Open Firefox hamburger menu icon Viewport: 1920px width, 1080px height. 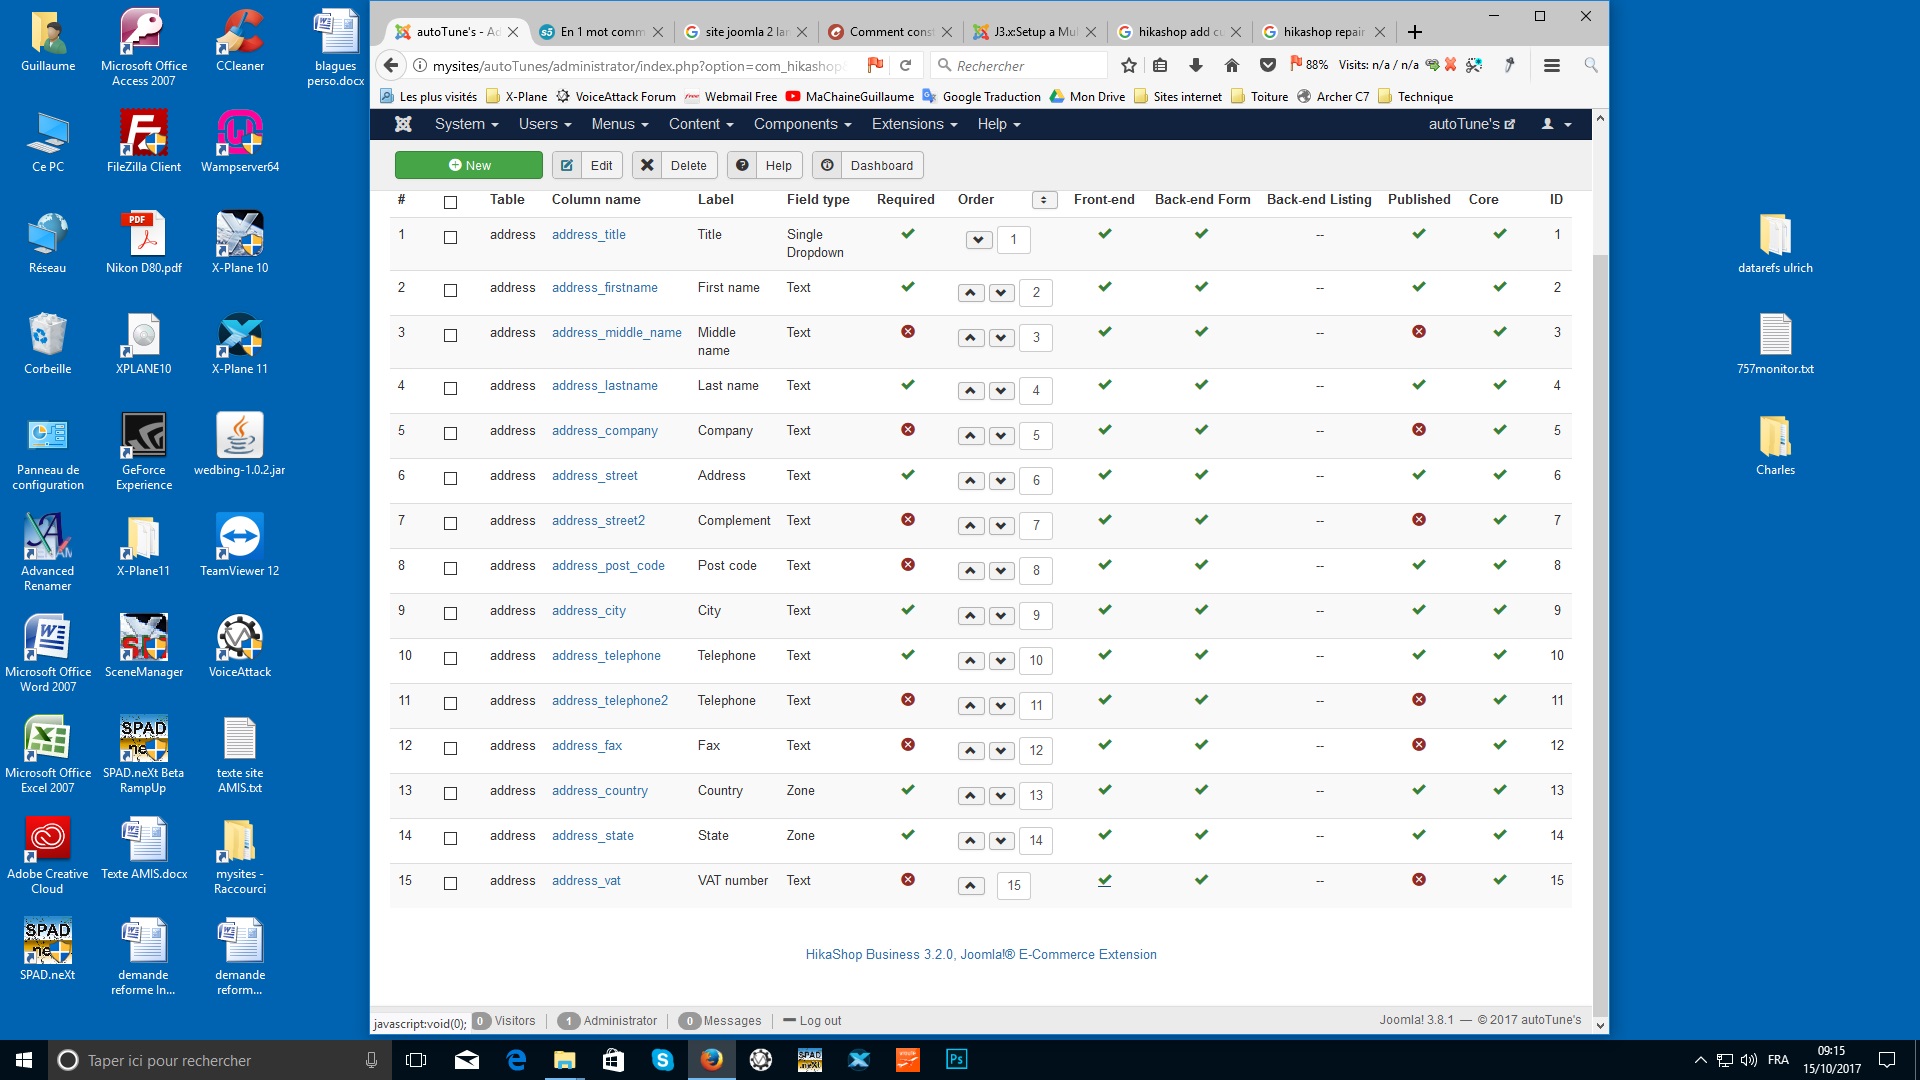pyautogui.click(x=1552, y=66)
